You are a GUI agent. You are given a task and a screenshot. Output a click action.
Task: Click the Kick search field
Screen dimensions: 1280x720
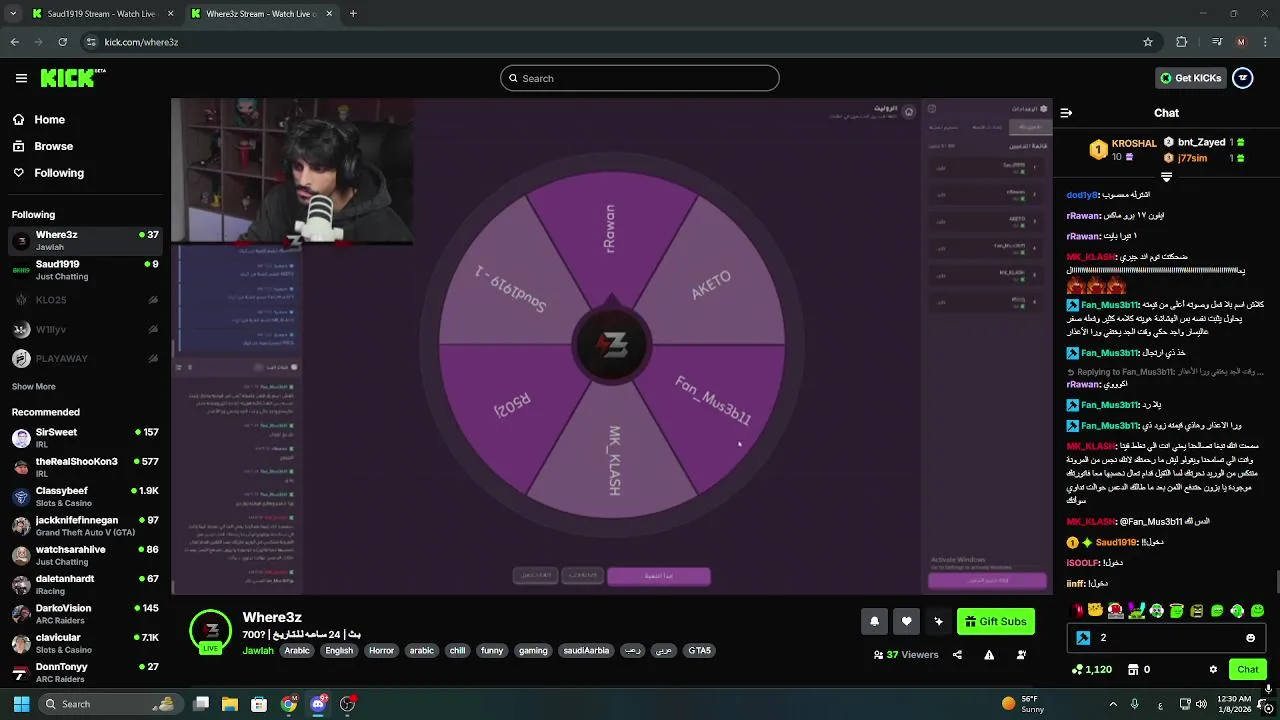(x=640, y=78)
